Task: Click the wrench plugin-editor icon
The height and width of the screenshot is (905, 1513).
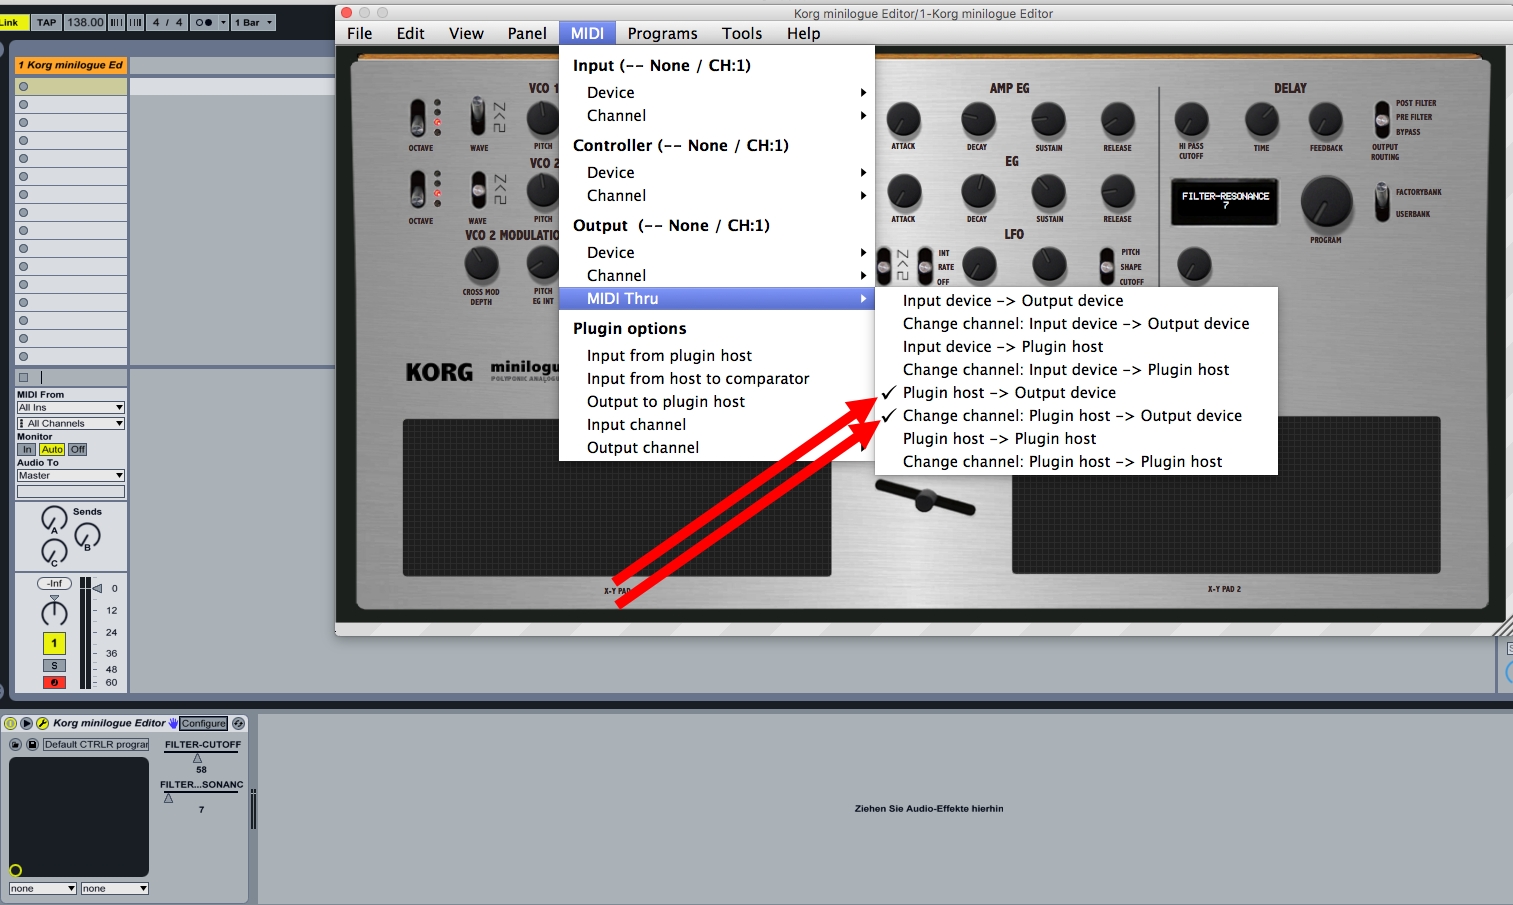Action: 43,723
